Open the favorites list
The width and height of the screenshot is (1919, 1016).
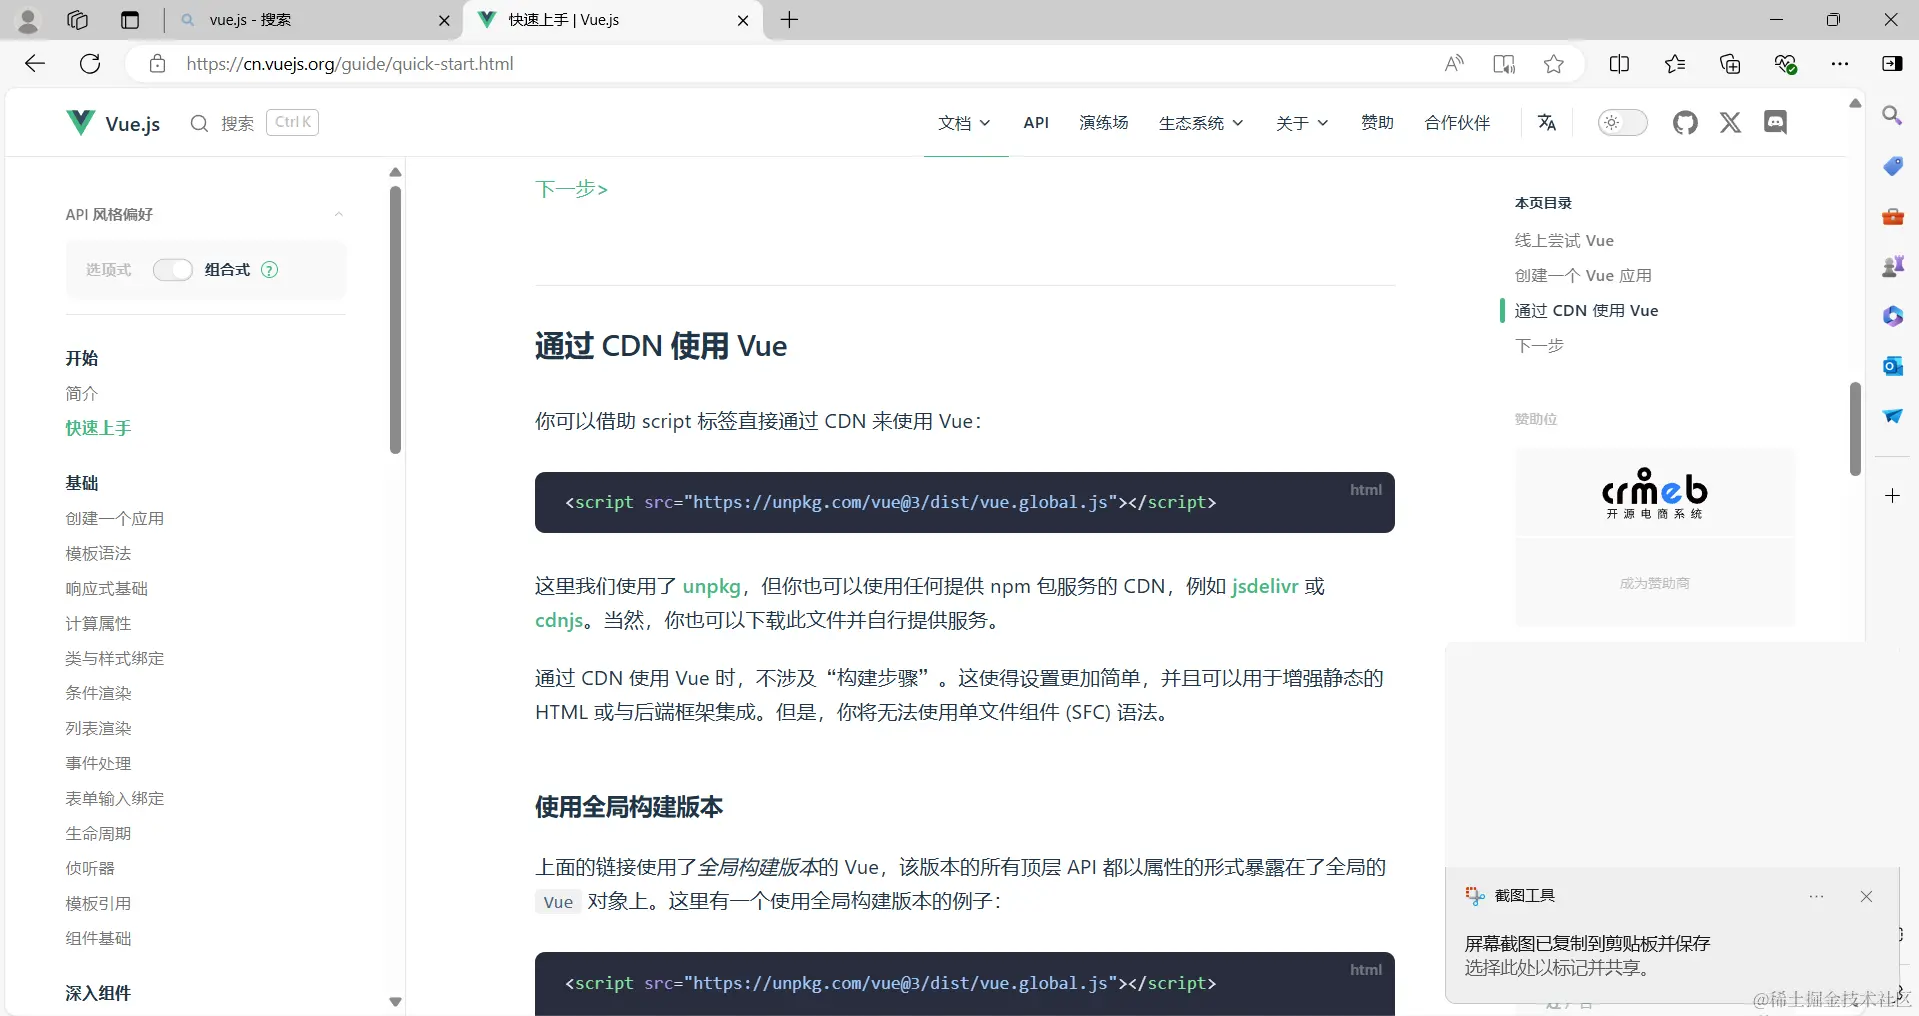[x=1675, y=64]
